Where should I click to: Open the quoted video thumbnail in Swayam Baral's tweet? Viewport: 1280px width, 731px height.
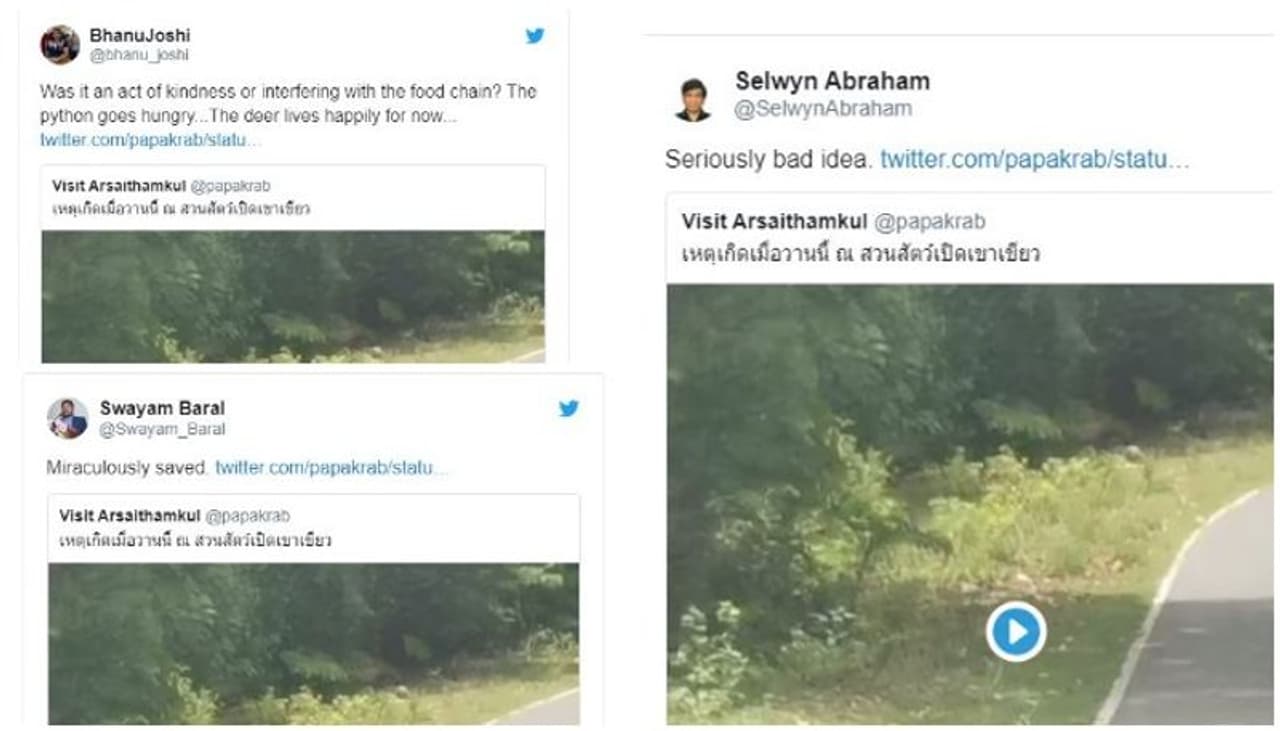coord(313,643)
